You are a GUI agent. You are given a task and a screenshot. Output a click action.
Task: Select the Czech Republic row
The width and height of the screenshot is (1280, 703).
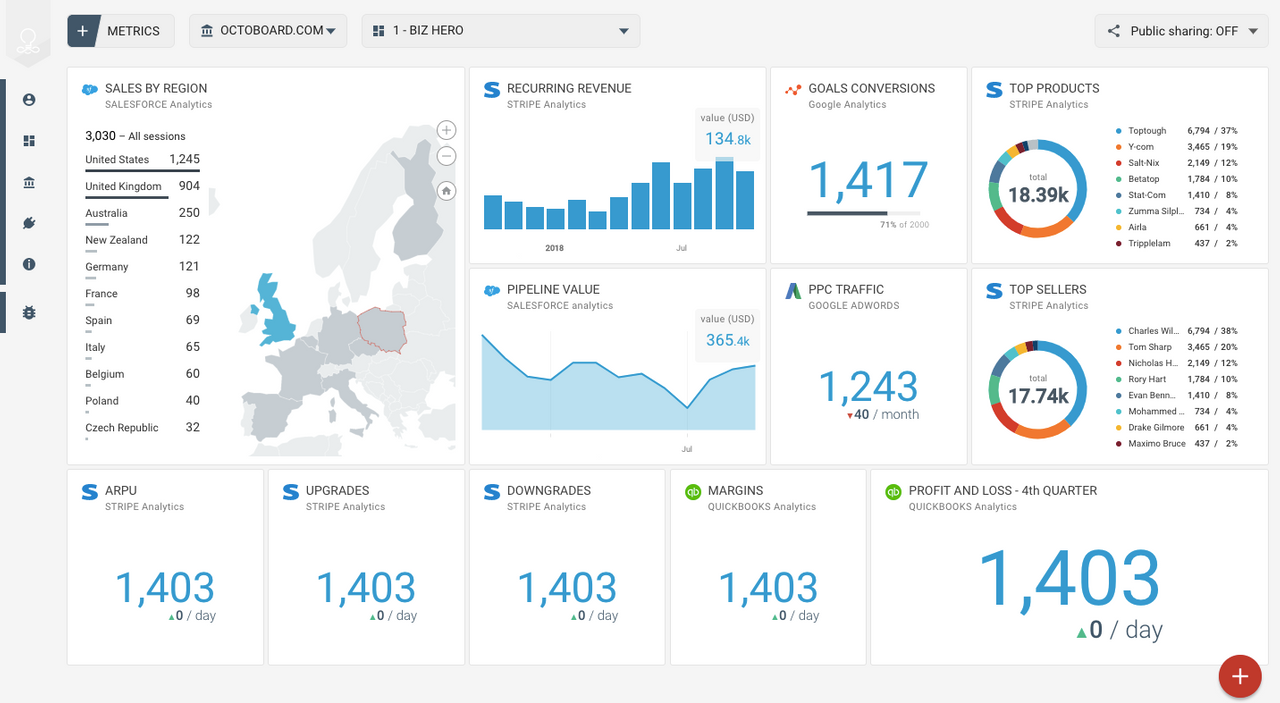(x=142, y=428)
